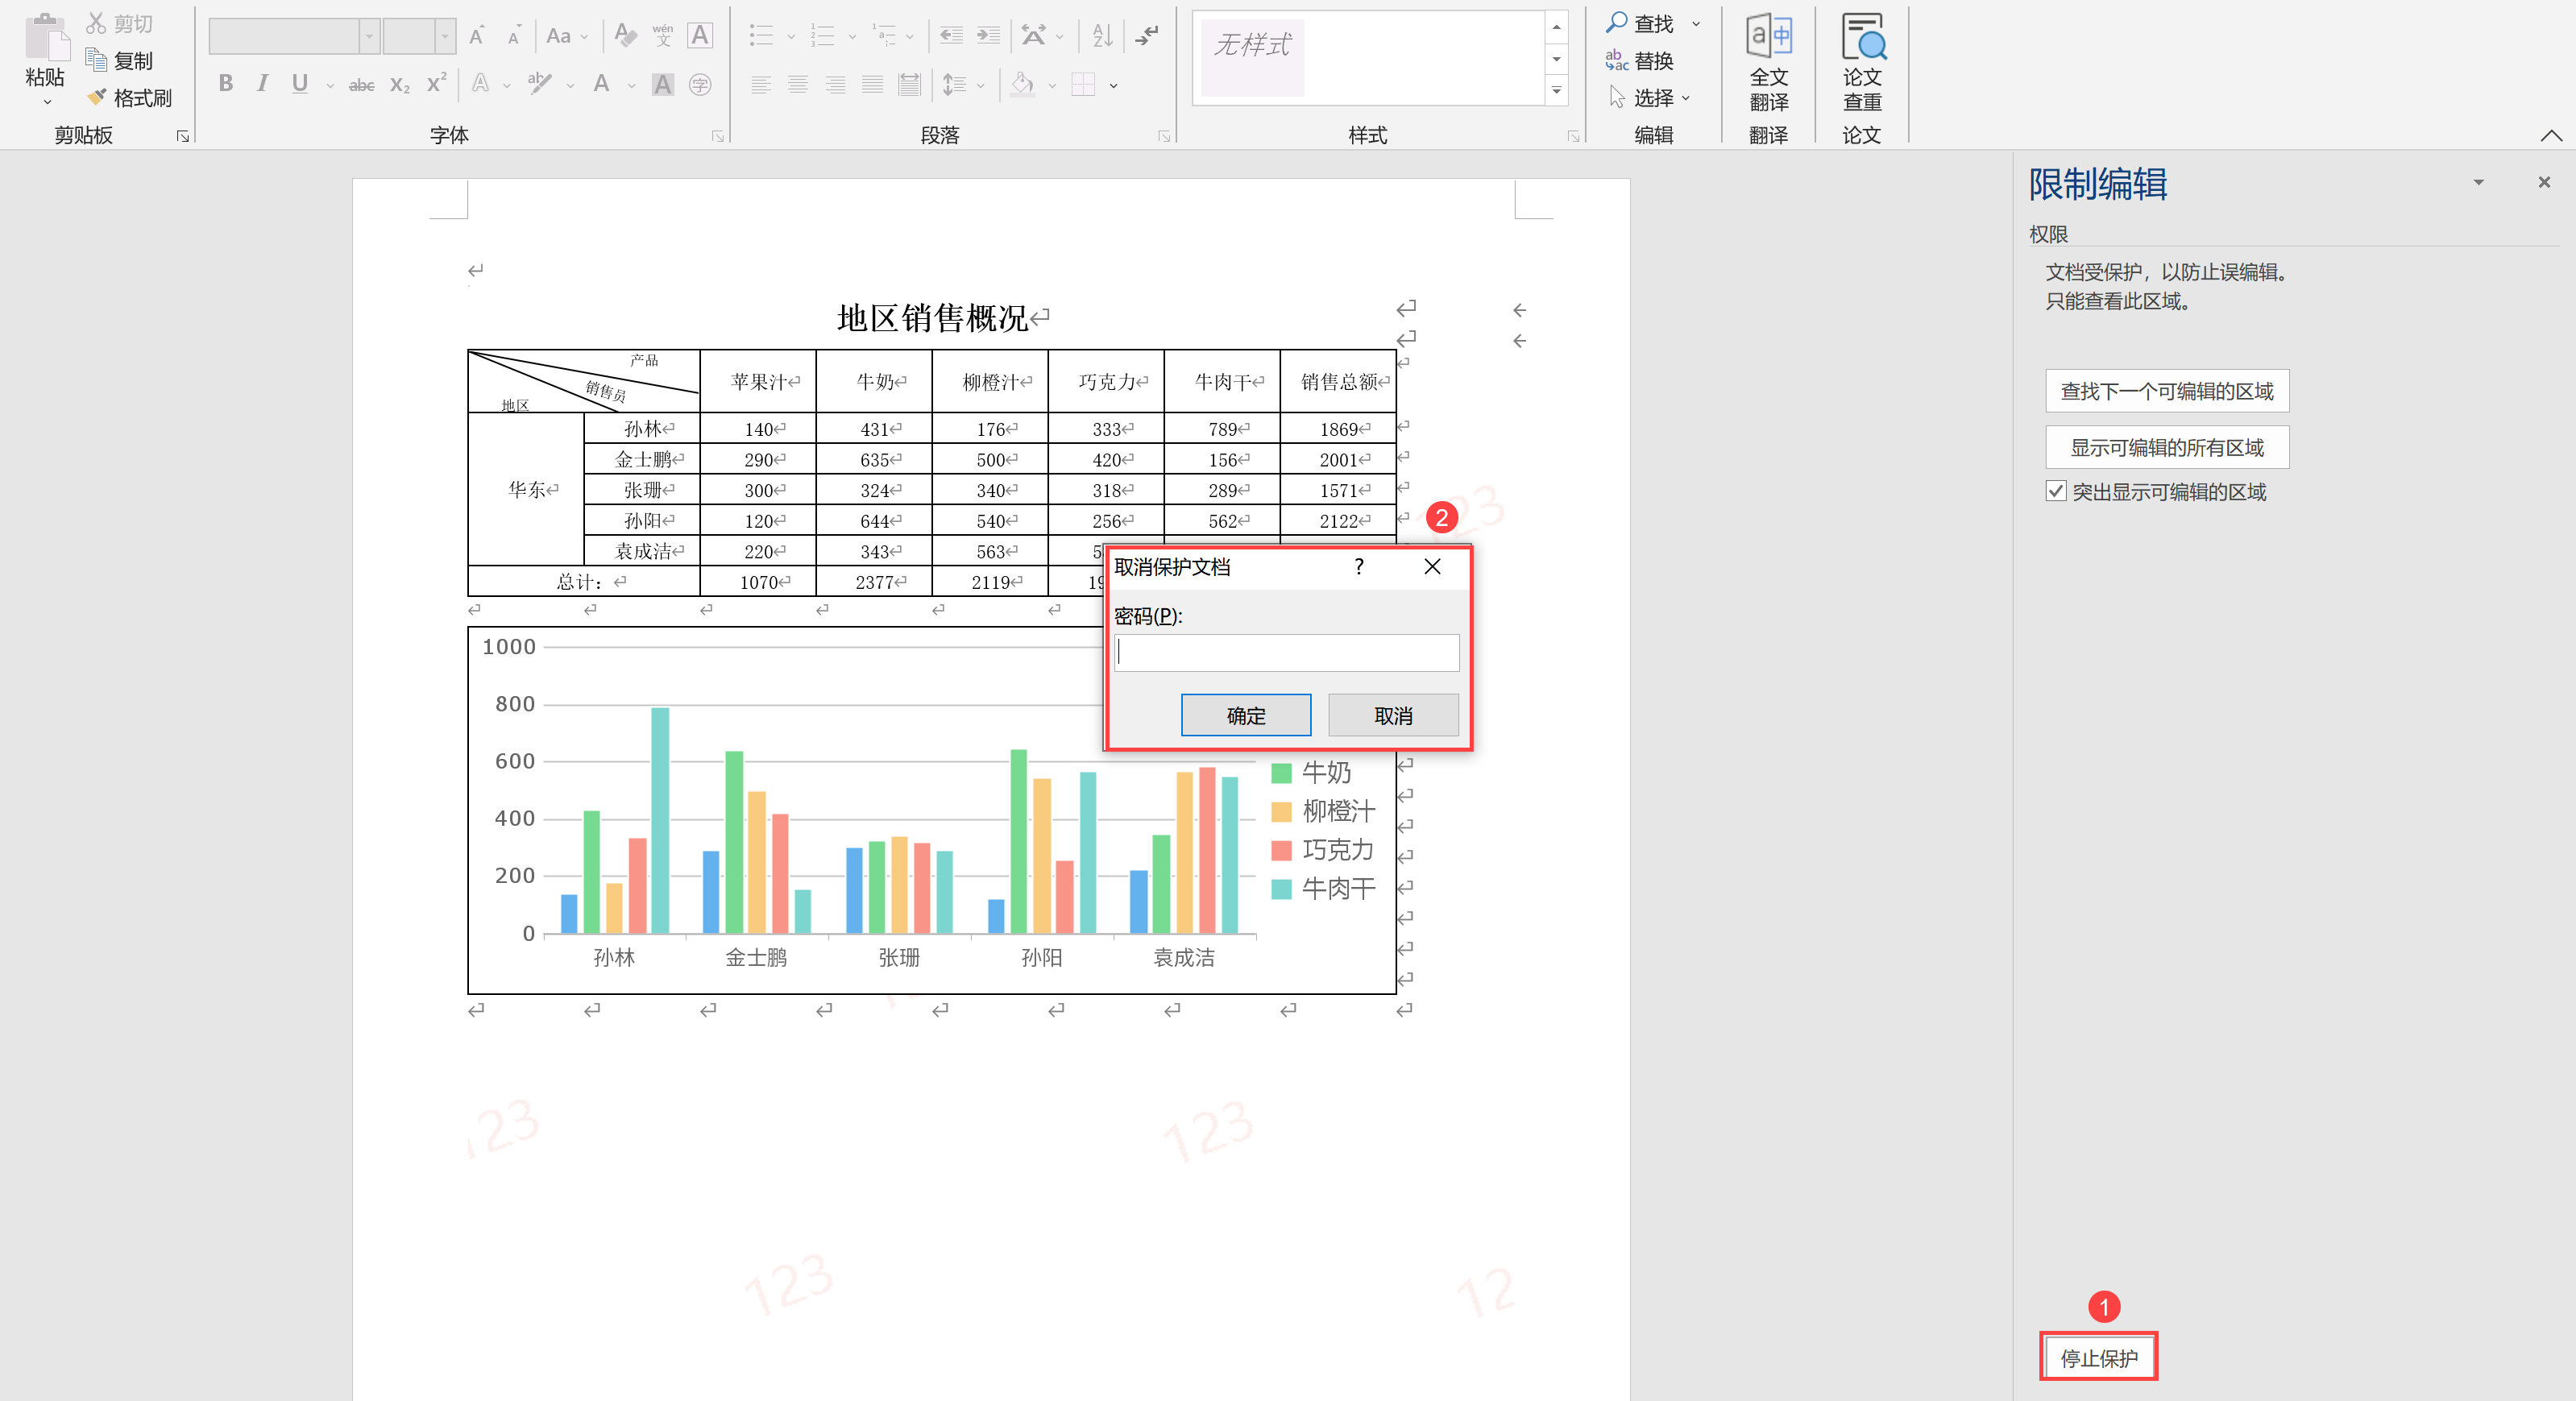Click the shading paint bucket color
The image size is (2576, 1401).
point(1022,84)
